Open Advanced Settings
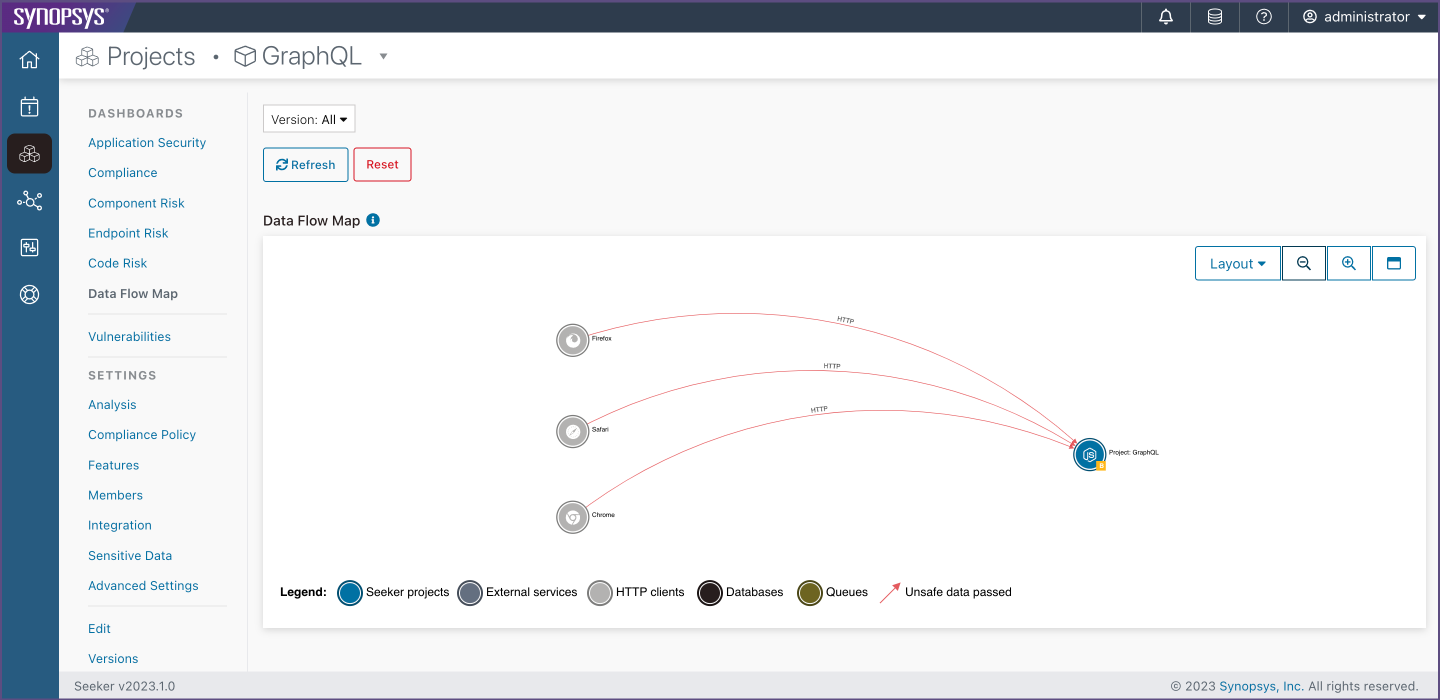Screen dimensions: 1440x700 pyautogui.click(x=143, y=585)
